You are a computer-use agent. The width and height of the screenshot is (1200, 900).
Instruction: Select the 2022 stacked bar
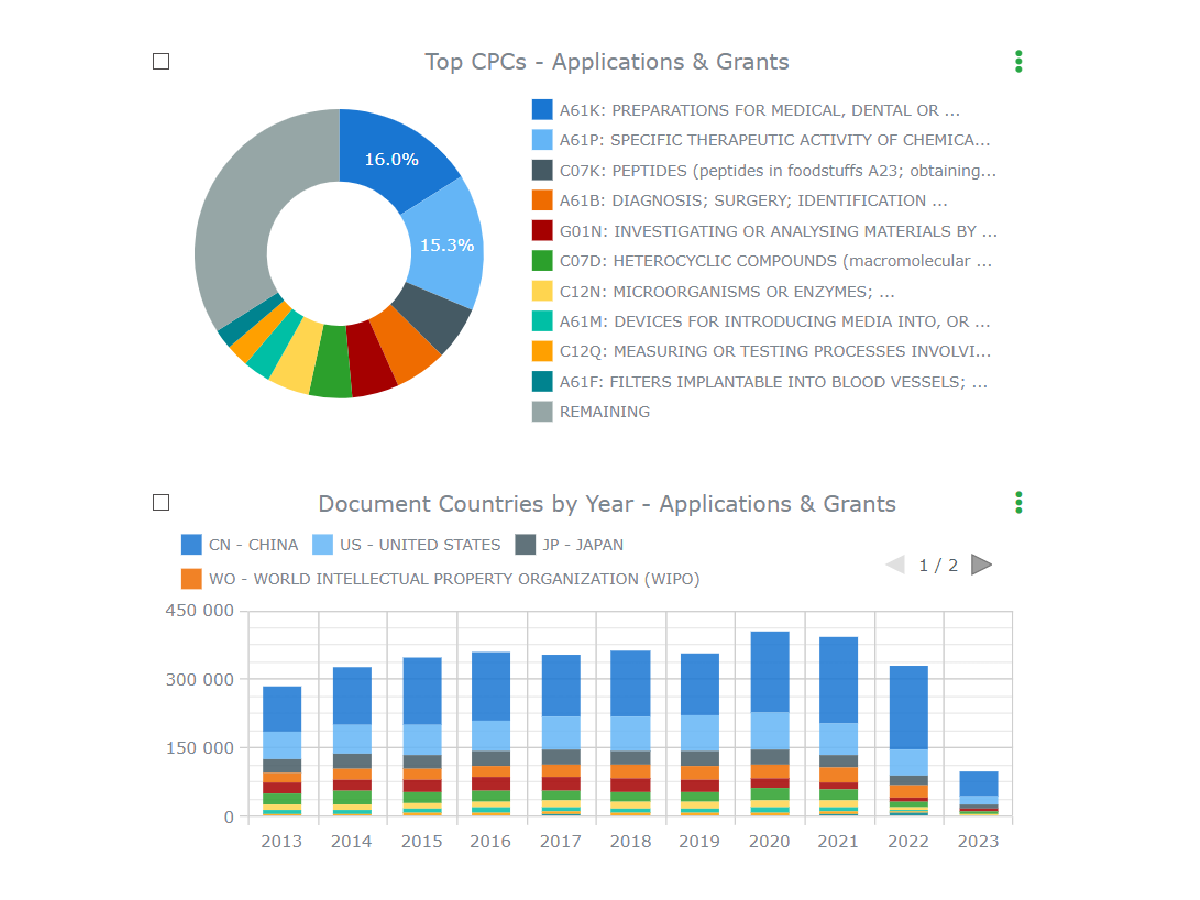[x=909, y=741]
